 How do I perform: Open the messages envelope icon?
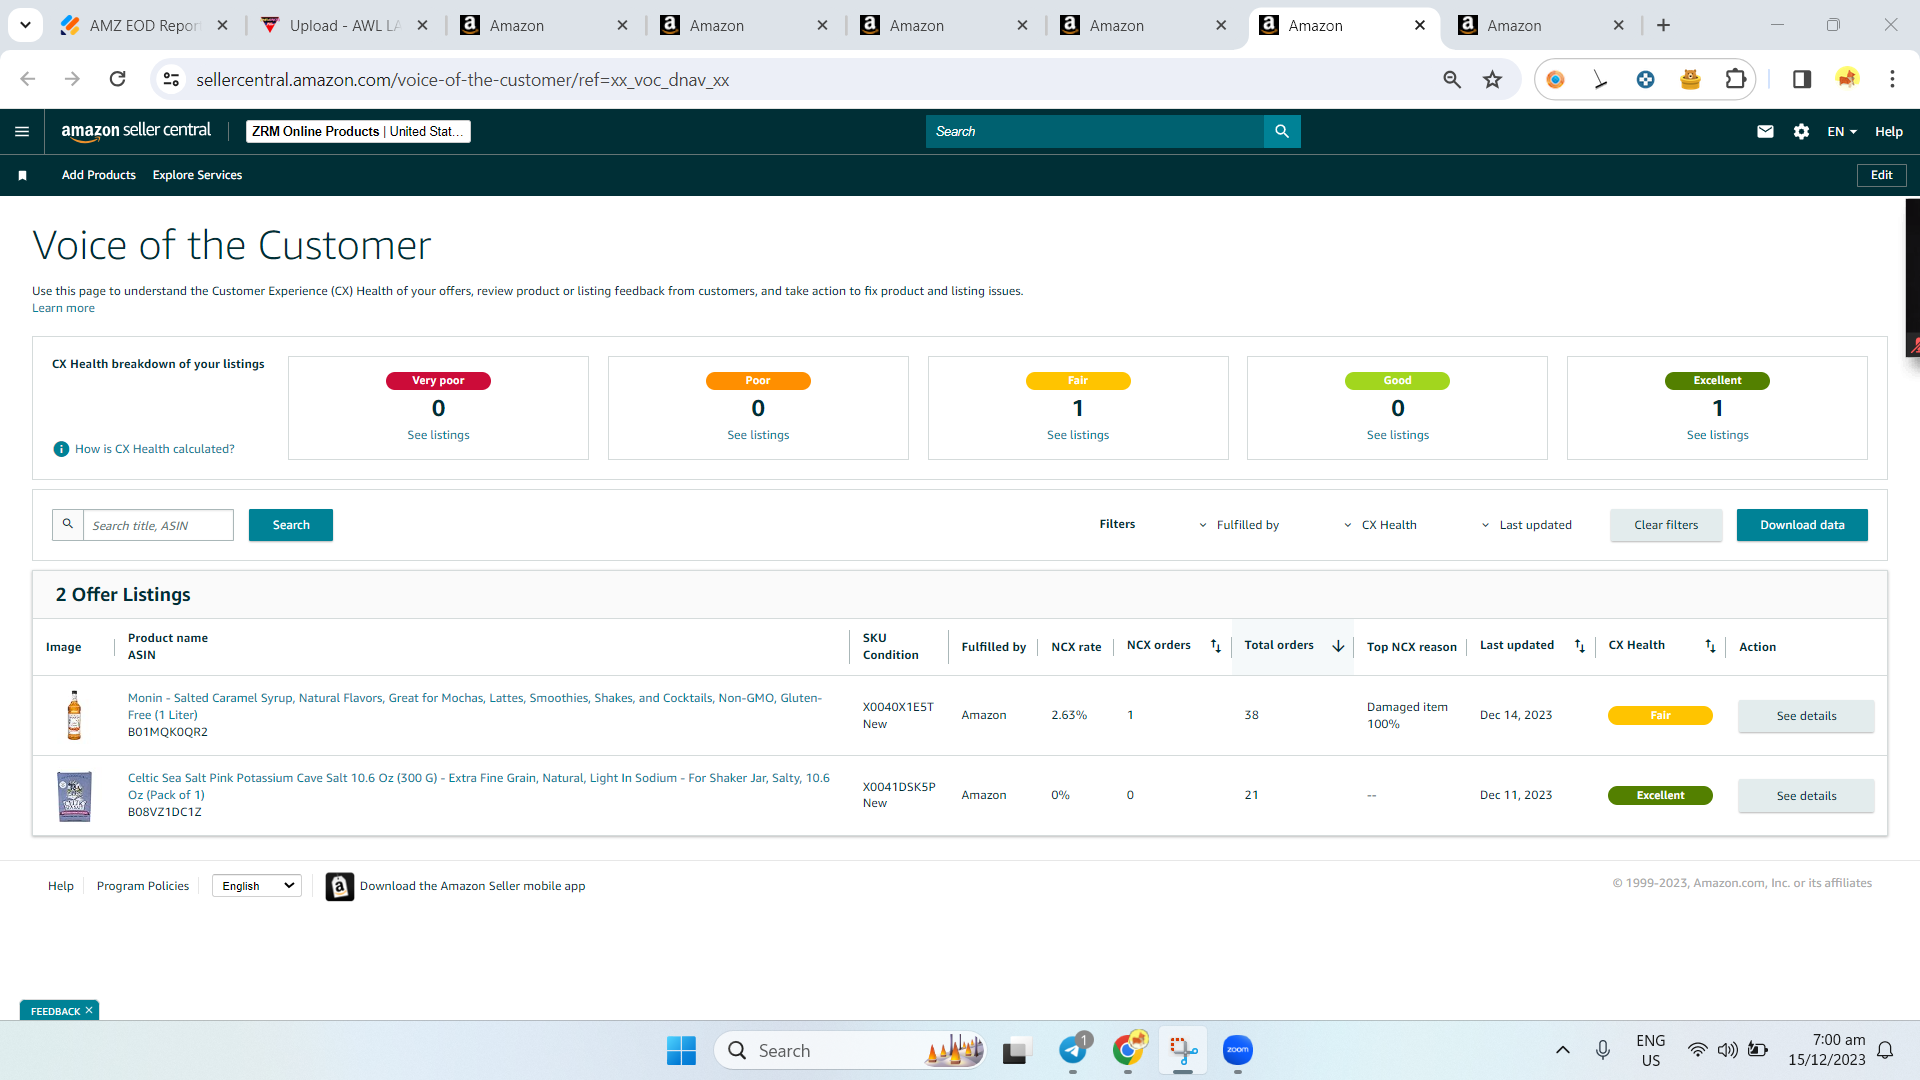[1765, 131]
